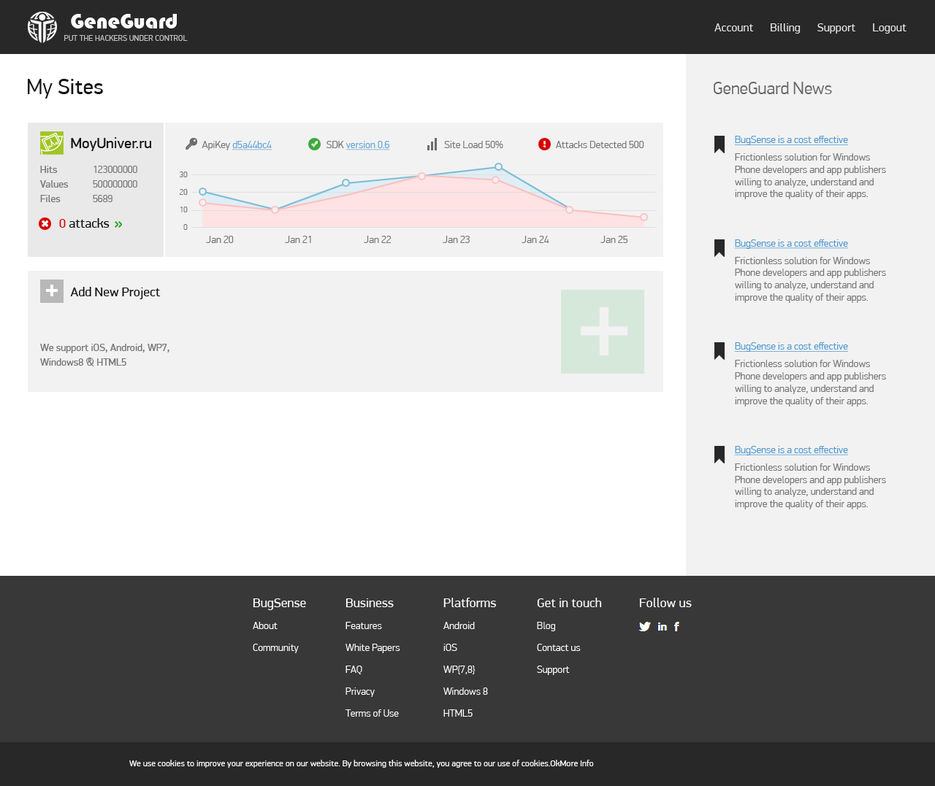
Task: Go to Billing in top navigation
Action: (x=785, y=27)
